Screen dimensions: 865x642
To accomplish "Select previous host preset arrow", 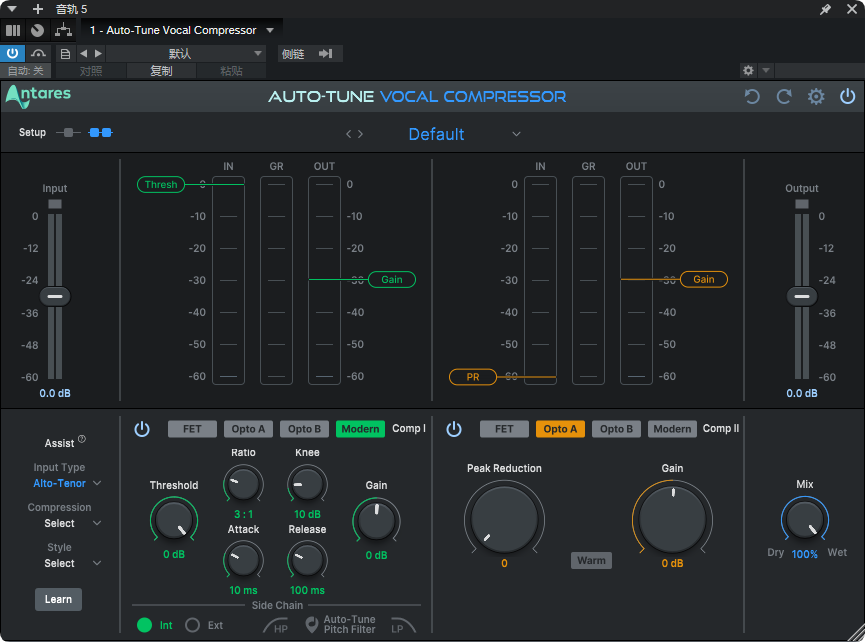I will pyautogui.click(x=84, y=54).
